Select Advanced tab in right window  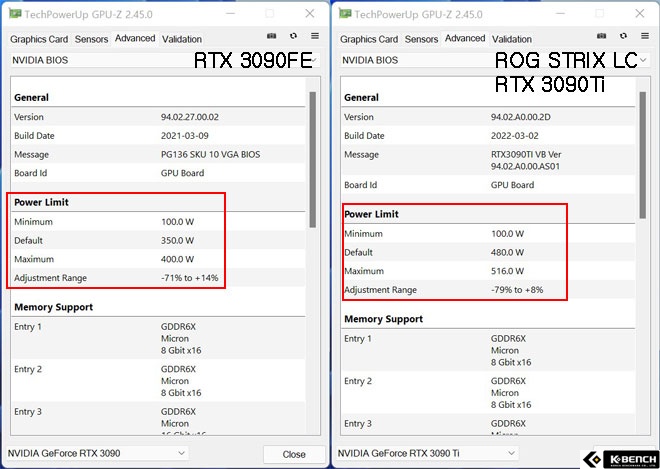(x=465, y=38)
